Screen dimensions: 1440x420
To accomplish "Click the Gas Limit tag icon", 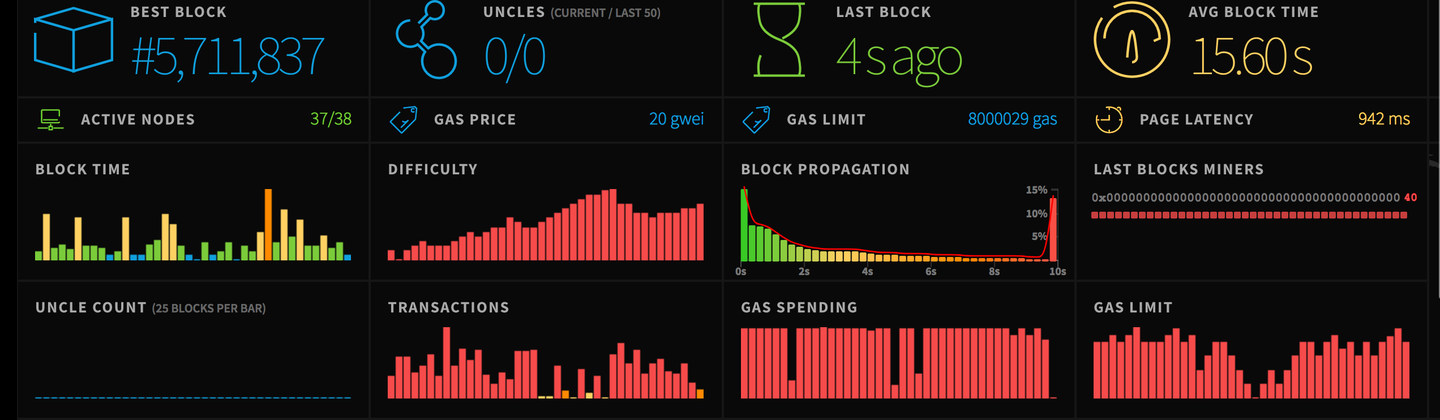I will click(755, 121).
